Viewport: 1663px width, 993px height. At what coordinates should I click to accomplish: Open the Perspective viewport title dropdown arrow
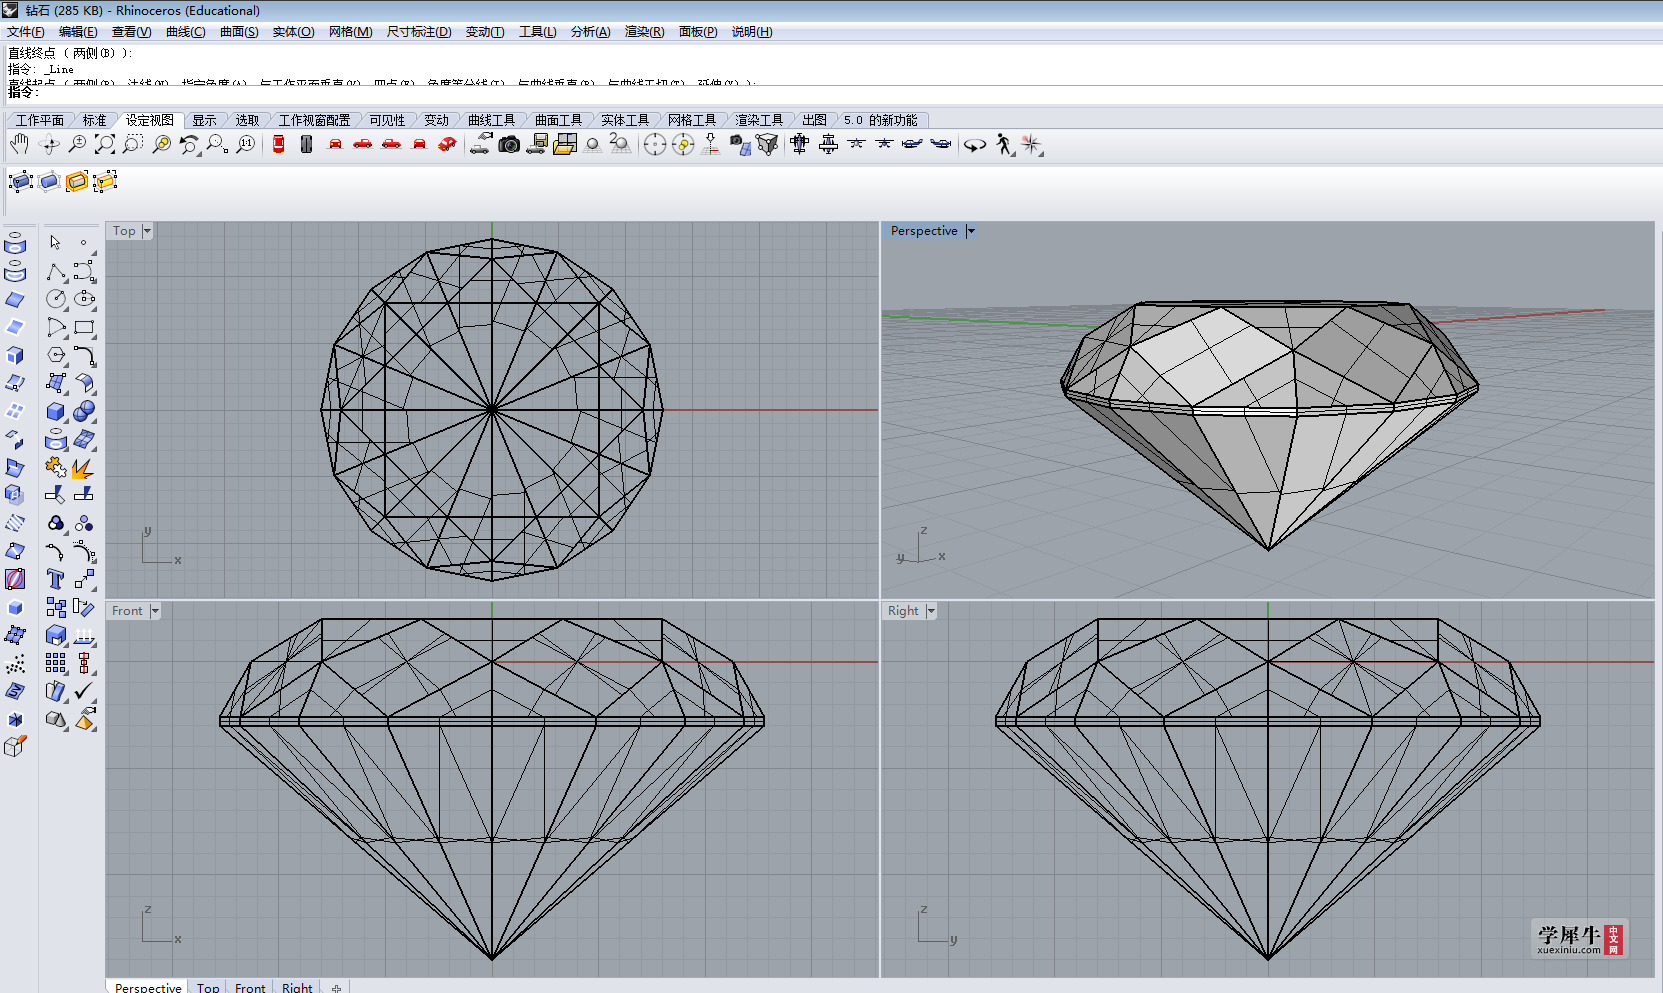point(971,231)
